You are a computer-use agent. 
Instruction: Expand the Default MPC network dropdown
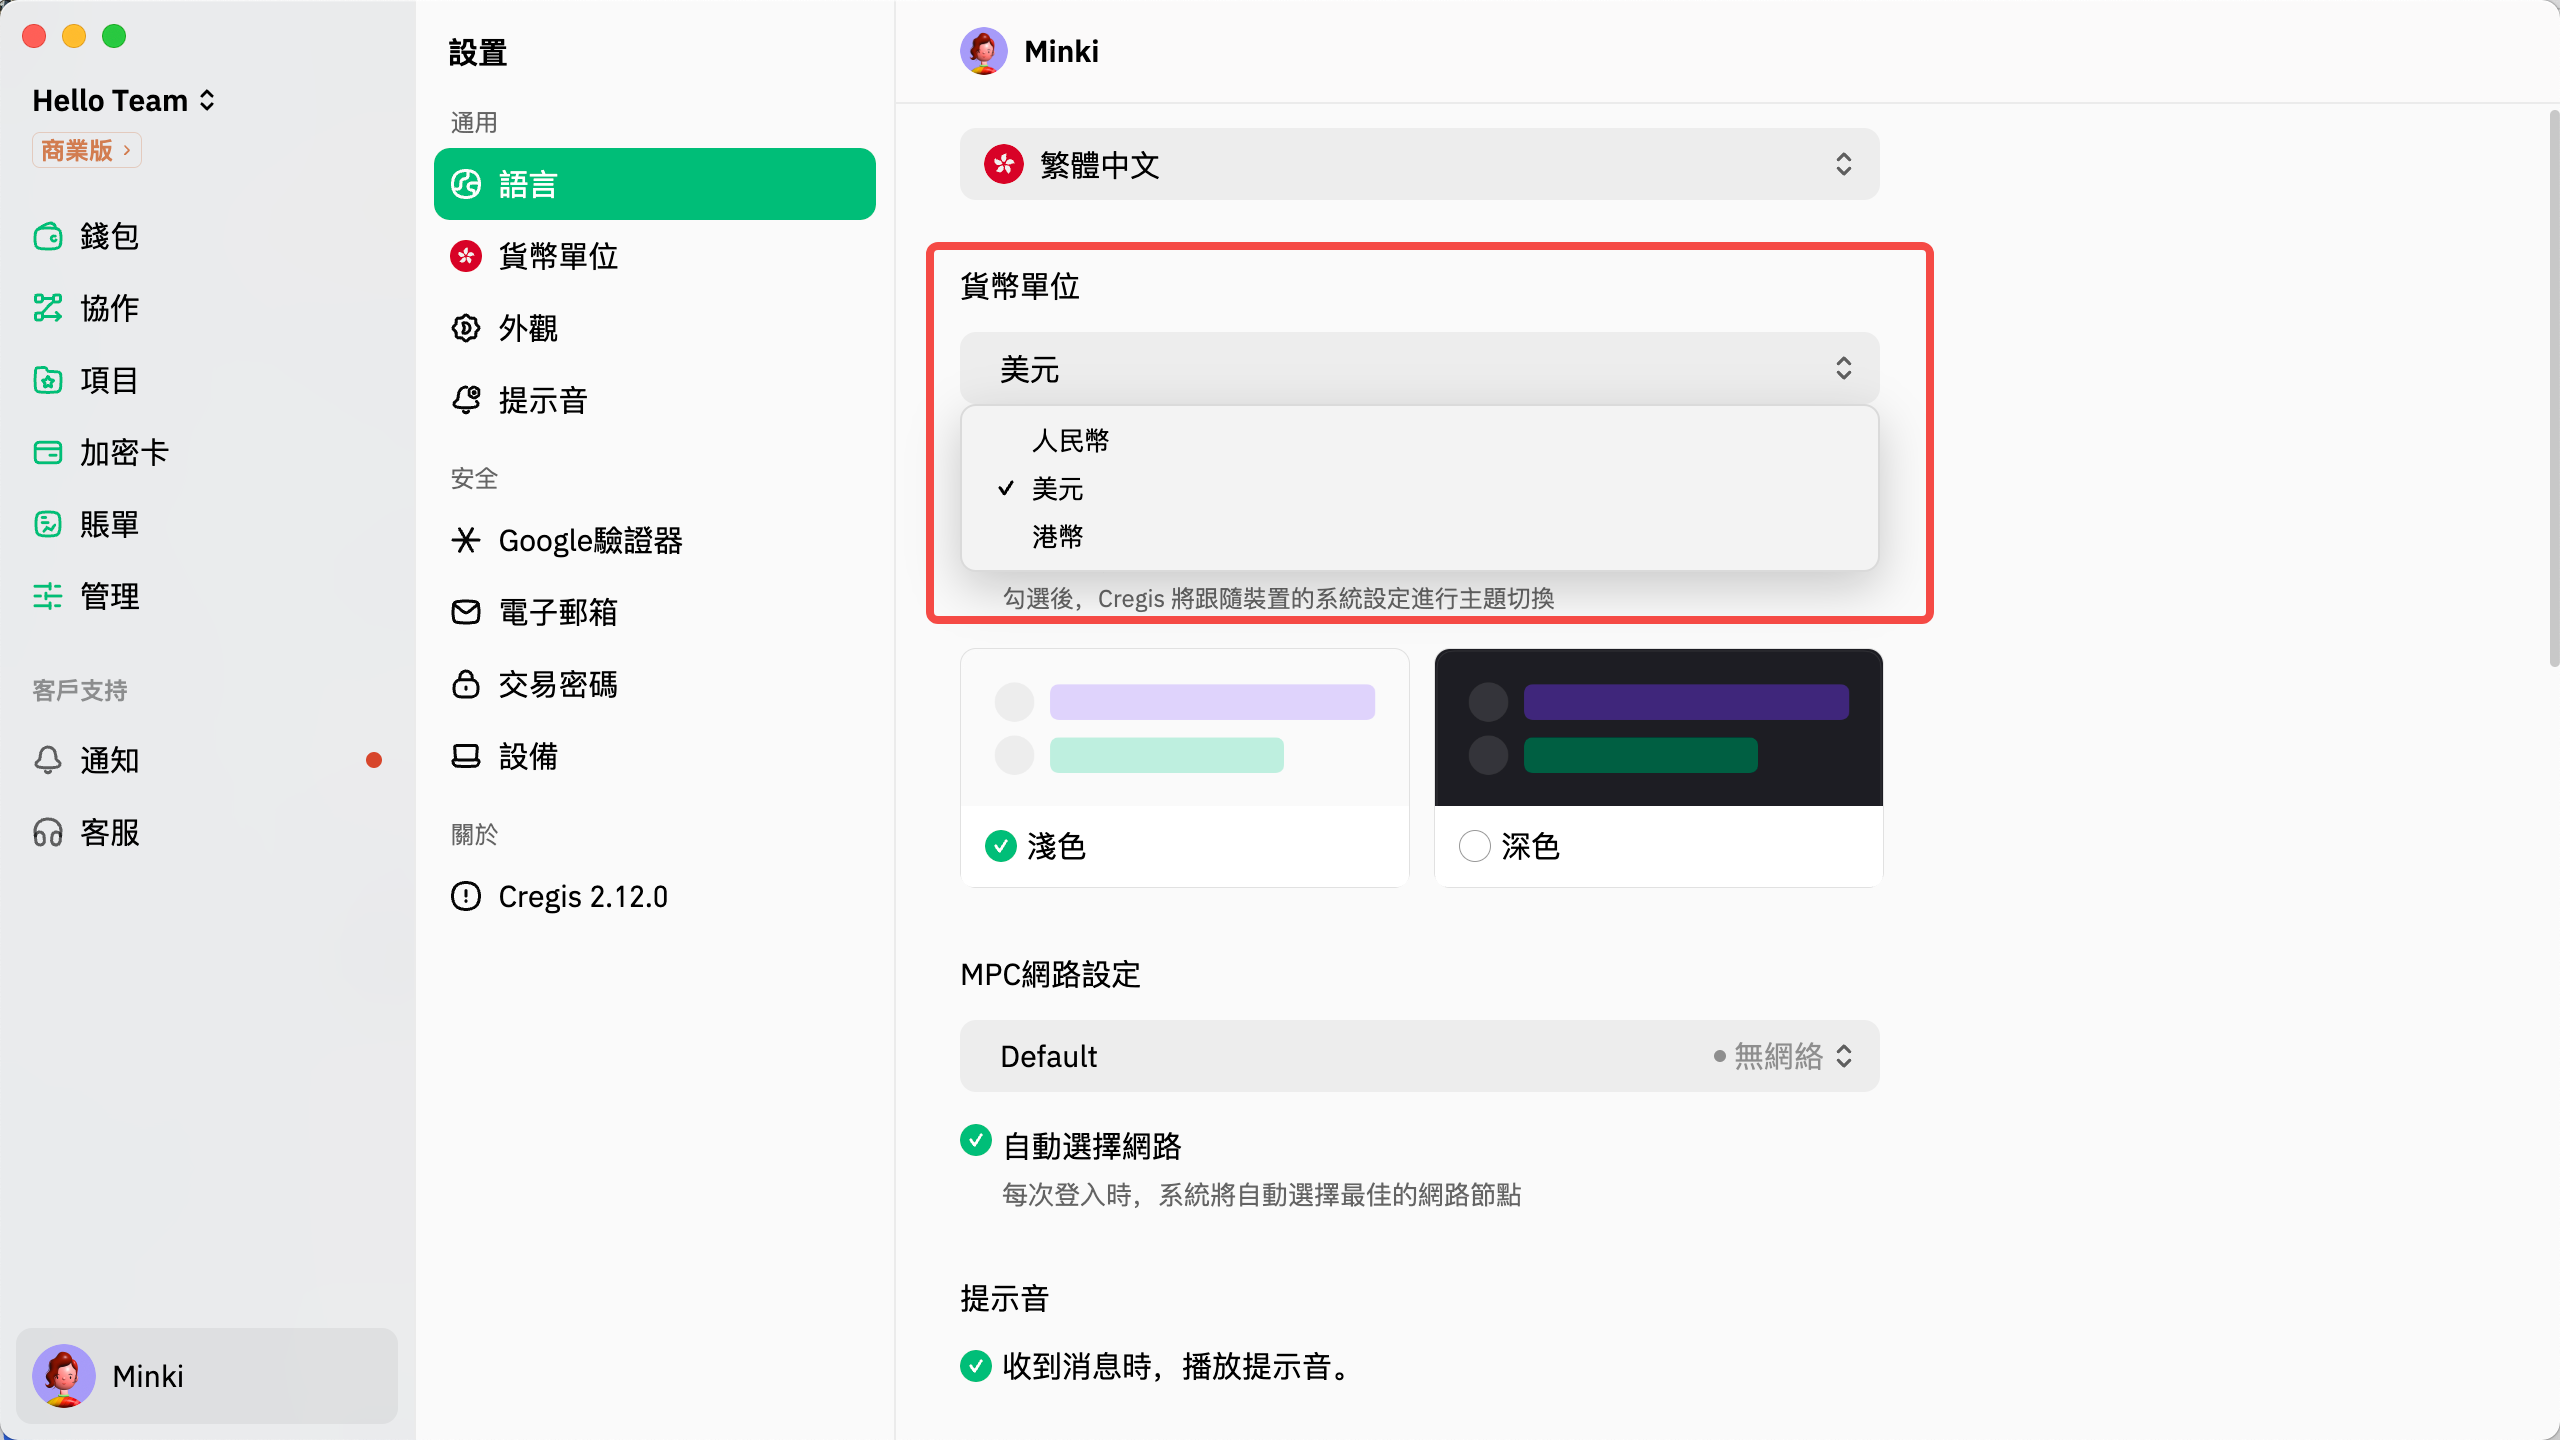pos(1418,1056)
